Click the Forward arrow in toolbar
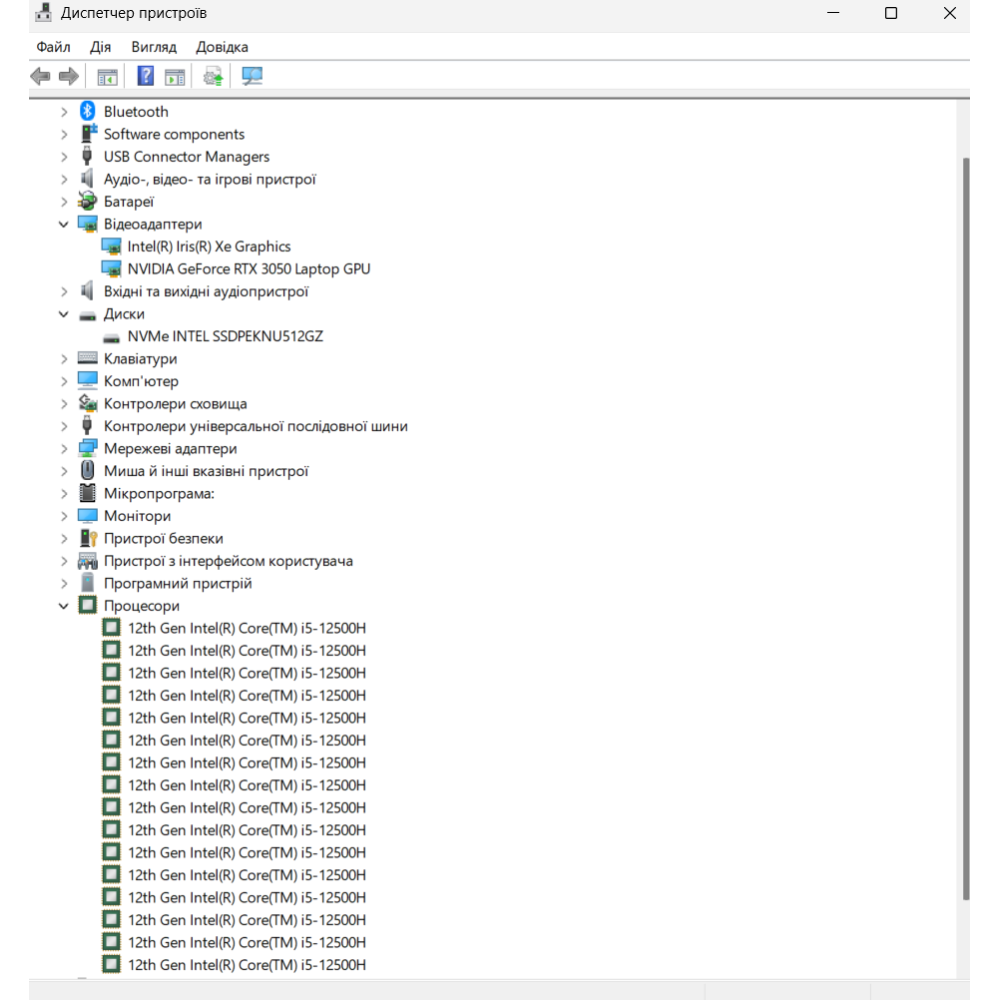This screenshot has width=1000, height=1000. (x=68, y=76)
